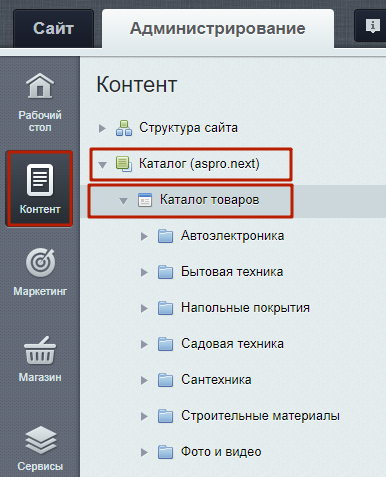Open the Садовая техника section
This screenshot has width=386, height=477.
pyautogui.click(x=232, y=344)
